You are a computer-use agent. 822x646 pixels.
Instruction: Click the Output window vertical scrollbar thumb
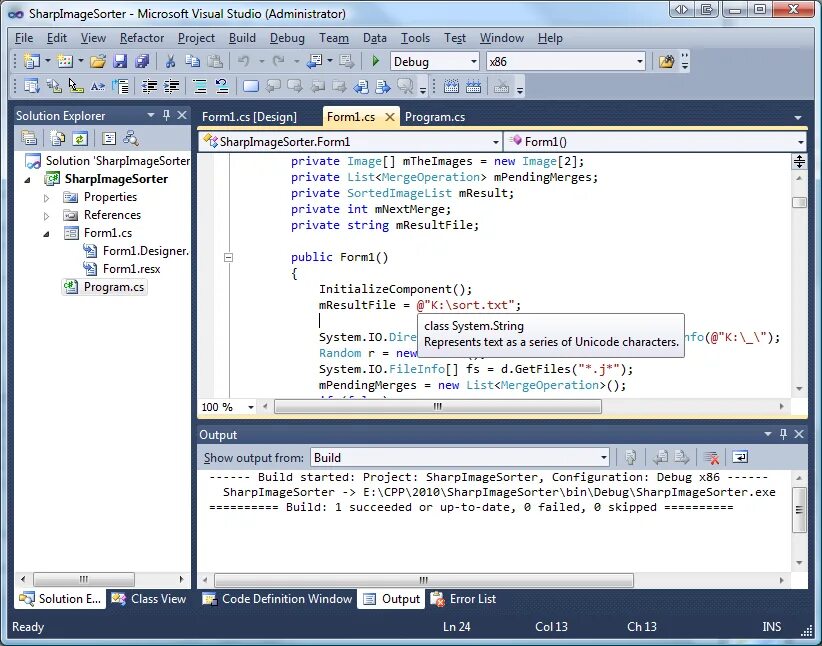pyautogui.click(x=799, y=510)
